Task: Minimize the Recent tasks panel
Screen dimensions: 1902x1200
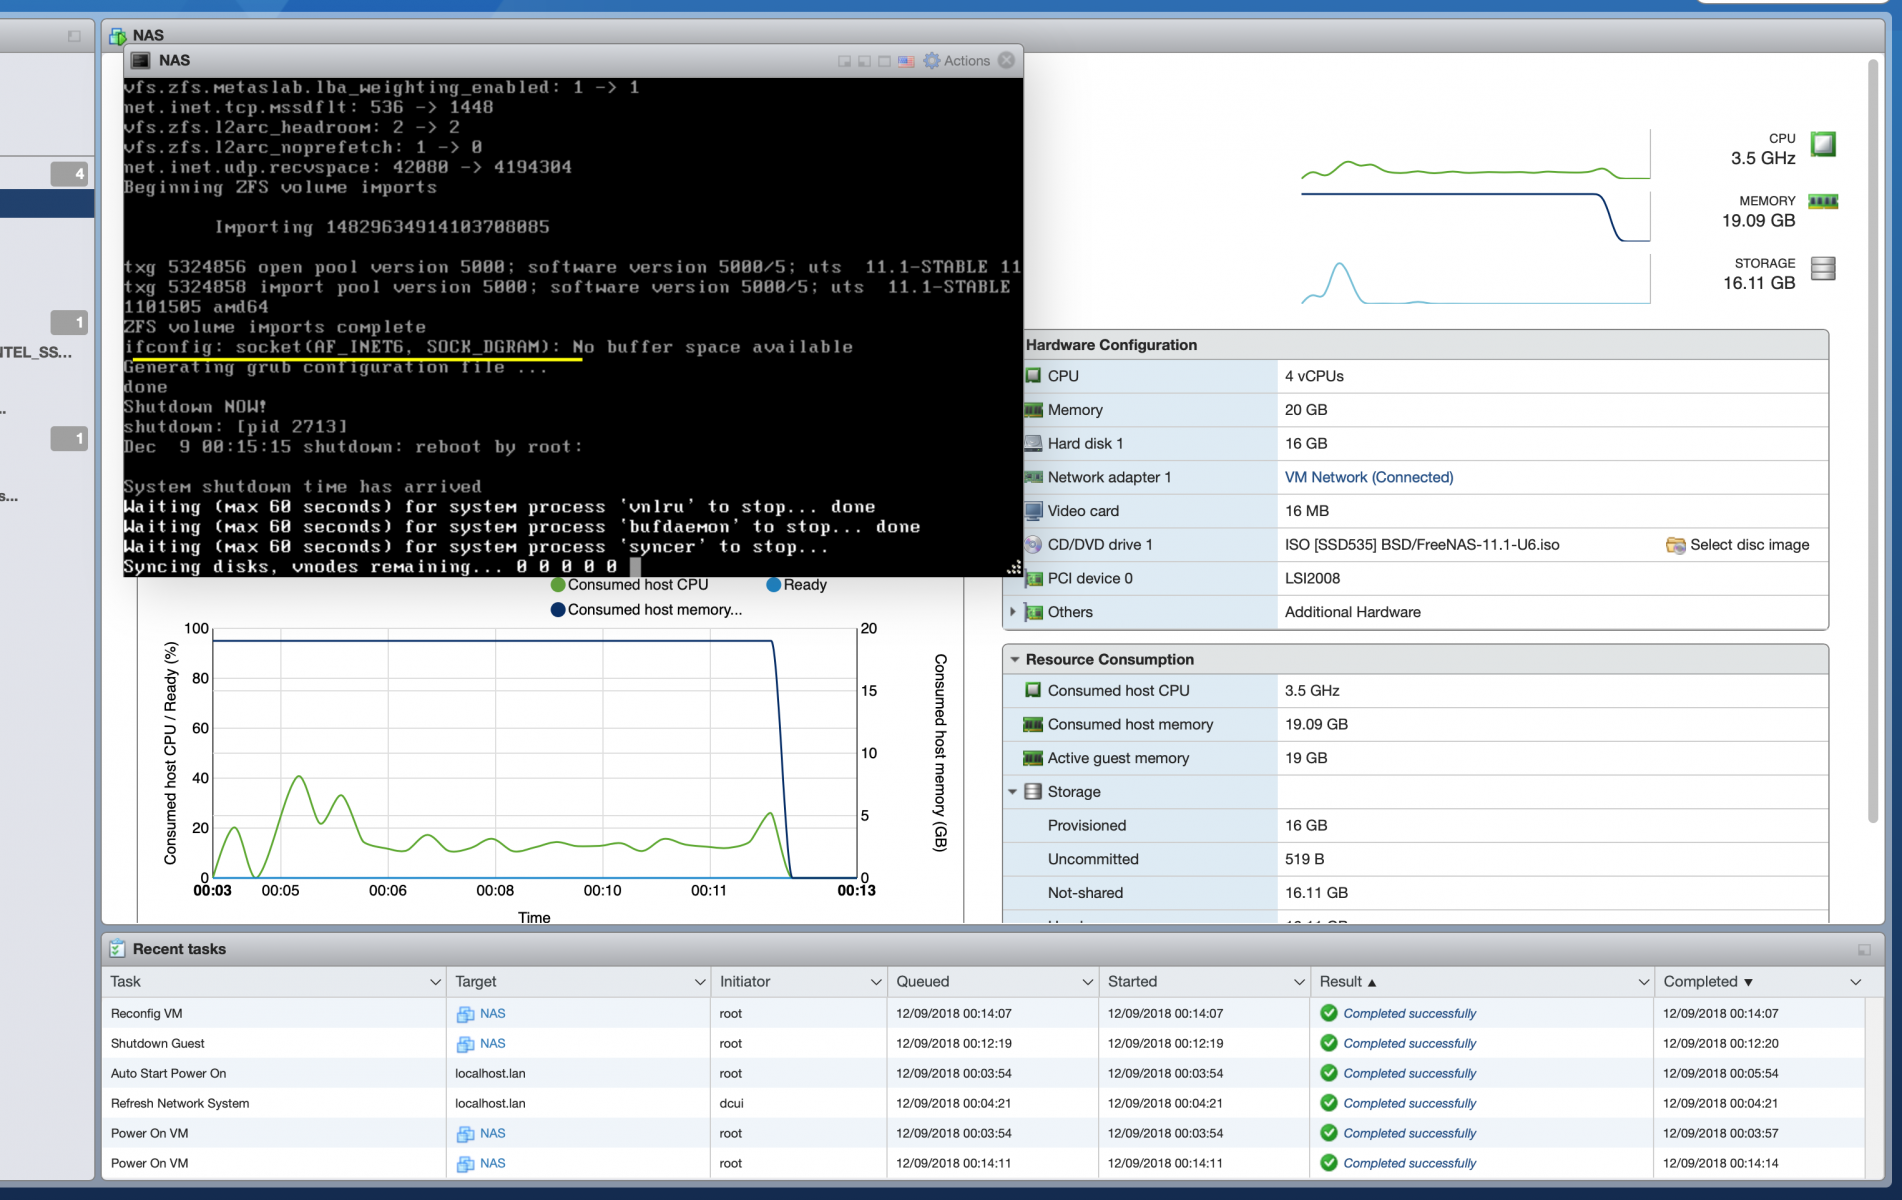Action: pos(1864,949)
